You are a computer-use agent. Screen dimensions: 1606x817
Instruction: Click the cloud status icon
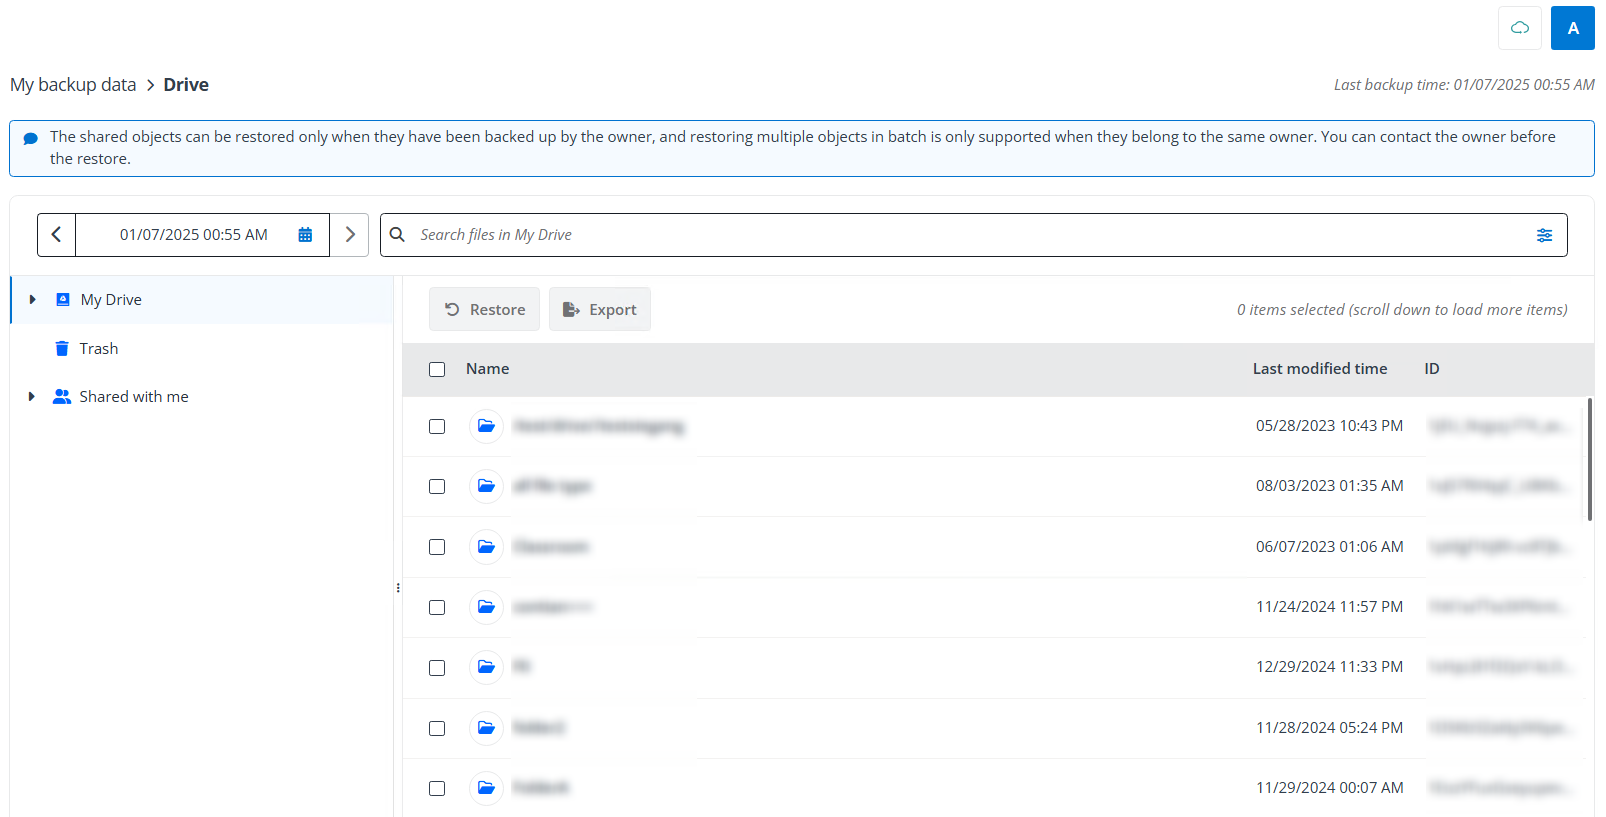[1519, 28]
